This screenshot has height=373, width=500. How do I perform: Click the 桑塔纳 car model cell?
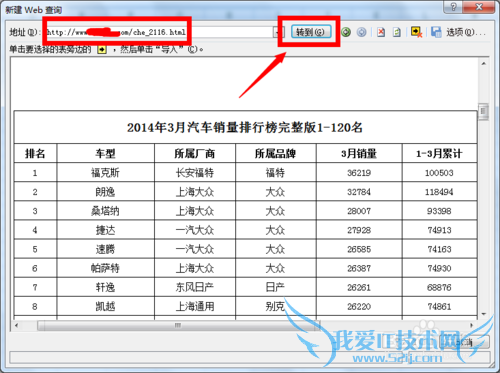[105, 211]
